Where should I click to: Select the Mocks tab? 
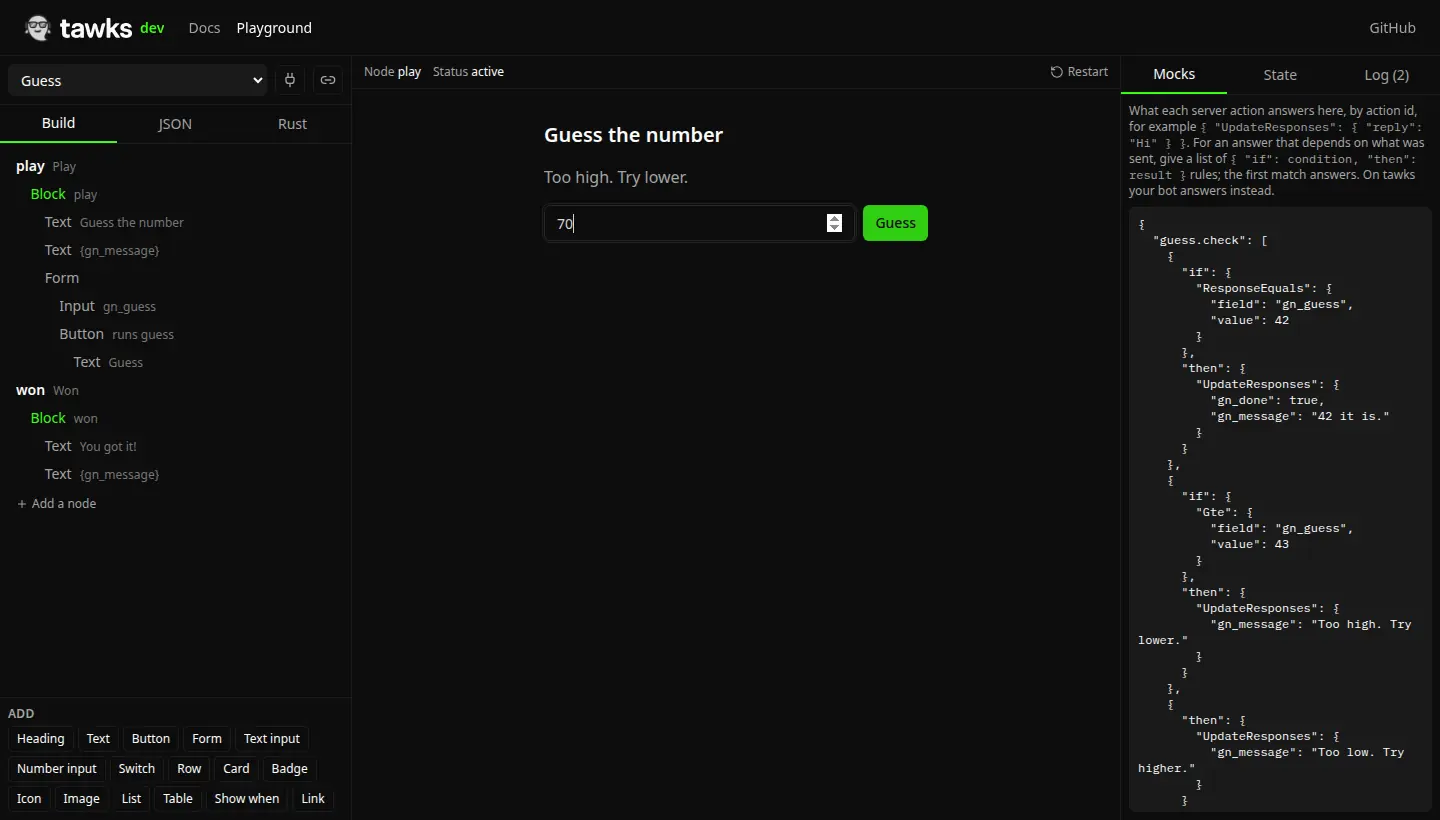click(x=1174, y=75)
